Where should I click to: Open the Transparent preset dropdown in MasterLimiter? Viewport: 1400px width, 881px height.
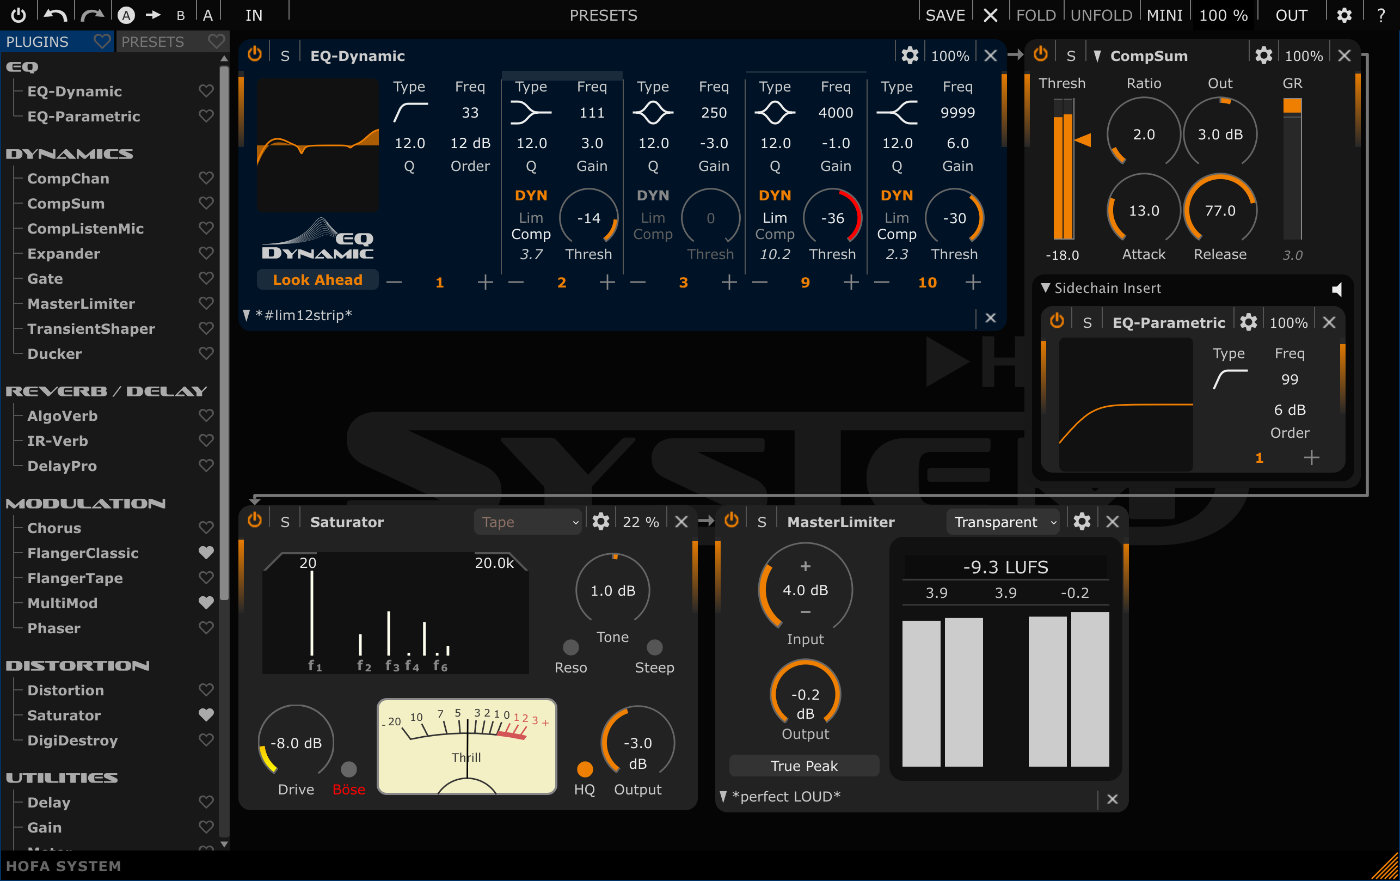point(1003,521)
